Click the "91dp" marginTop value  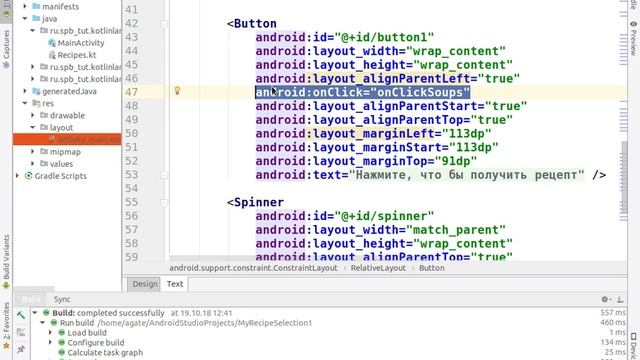456,161
